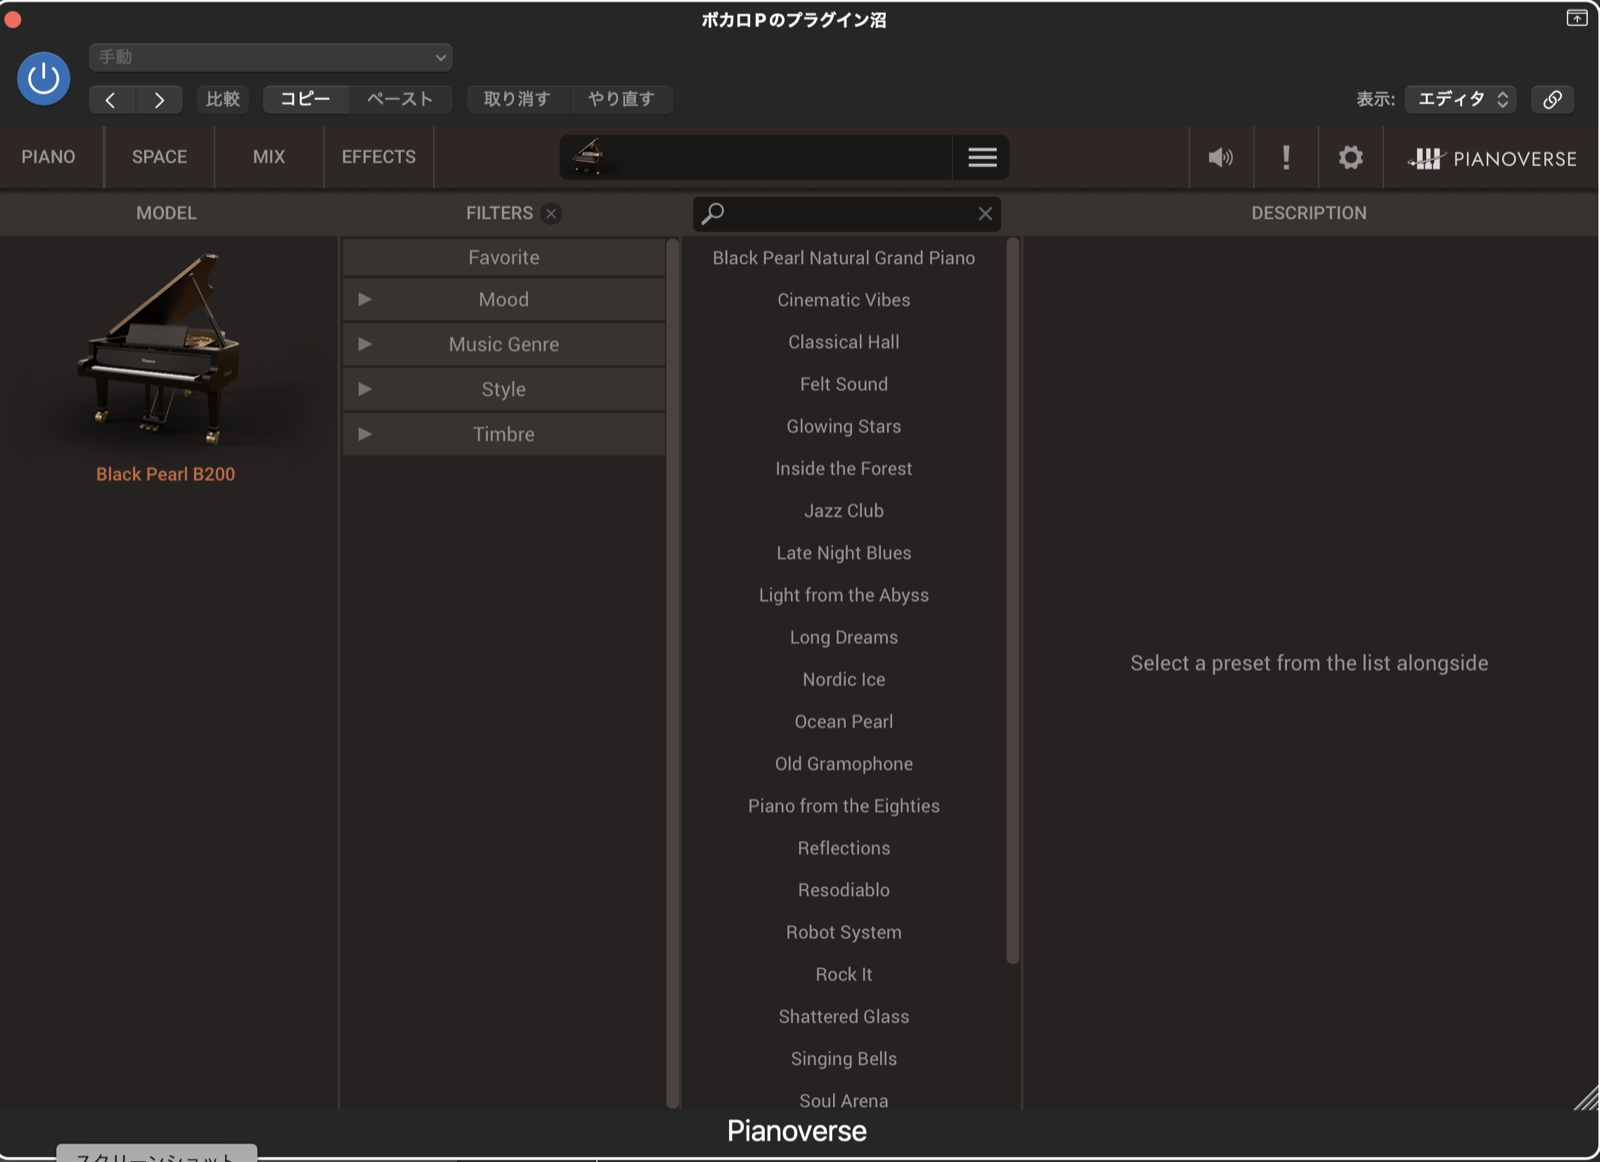Click the ペースト button
This screenshot has height=1162, width=1600.
click(400, 99)
